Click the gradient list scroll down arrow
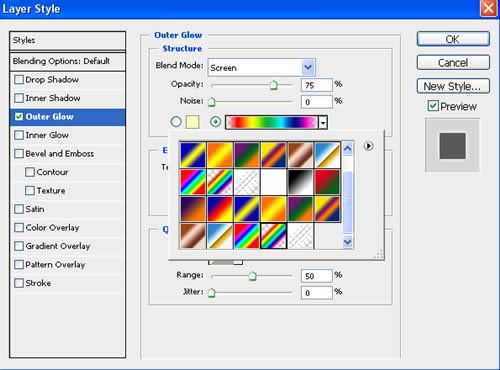Image resolution: width=500 pixels, height=370 pixels. (x=347, y=242)
